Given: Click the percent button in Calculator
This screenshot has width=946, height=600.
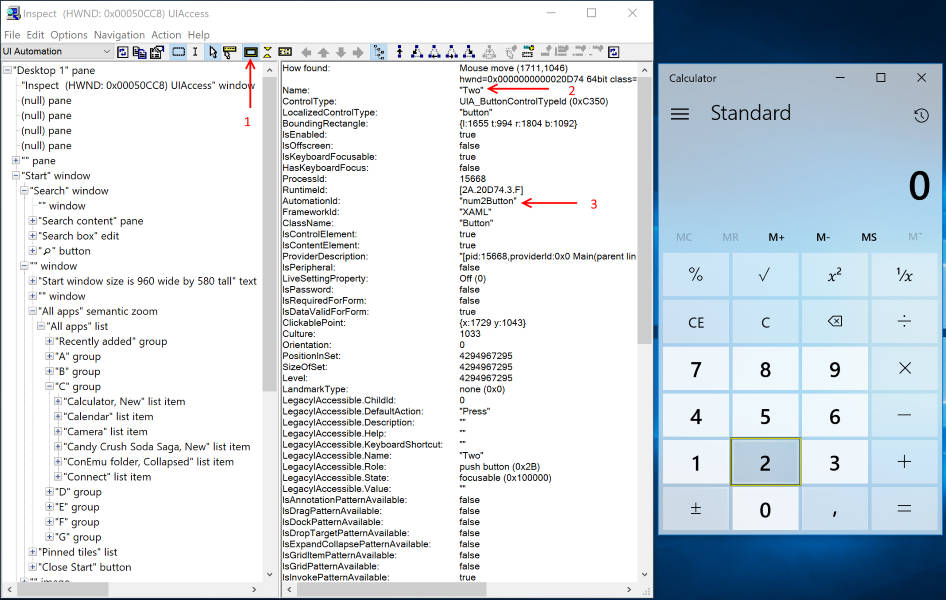Looking at the screenshot, I should pos(696,275).
